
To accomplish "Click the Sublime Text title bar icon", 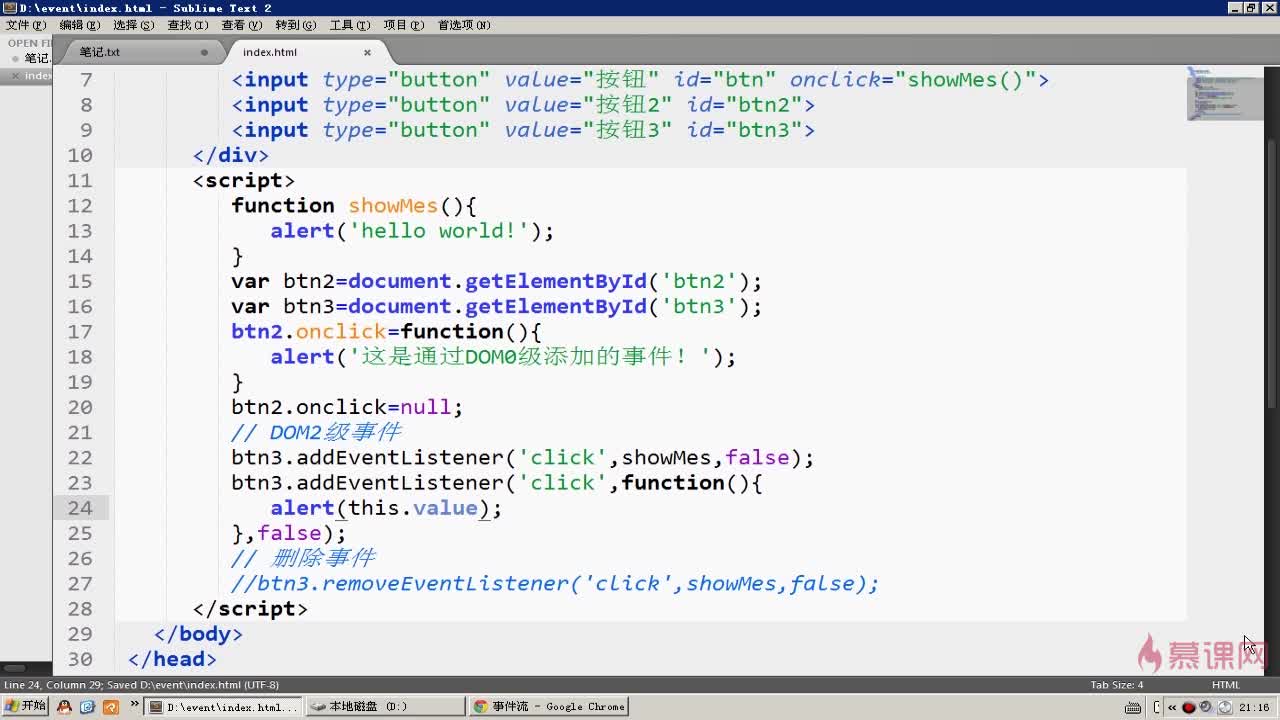I will point(10,8).
